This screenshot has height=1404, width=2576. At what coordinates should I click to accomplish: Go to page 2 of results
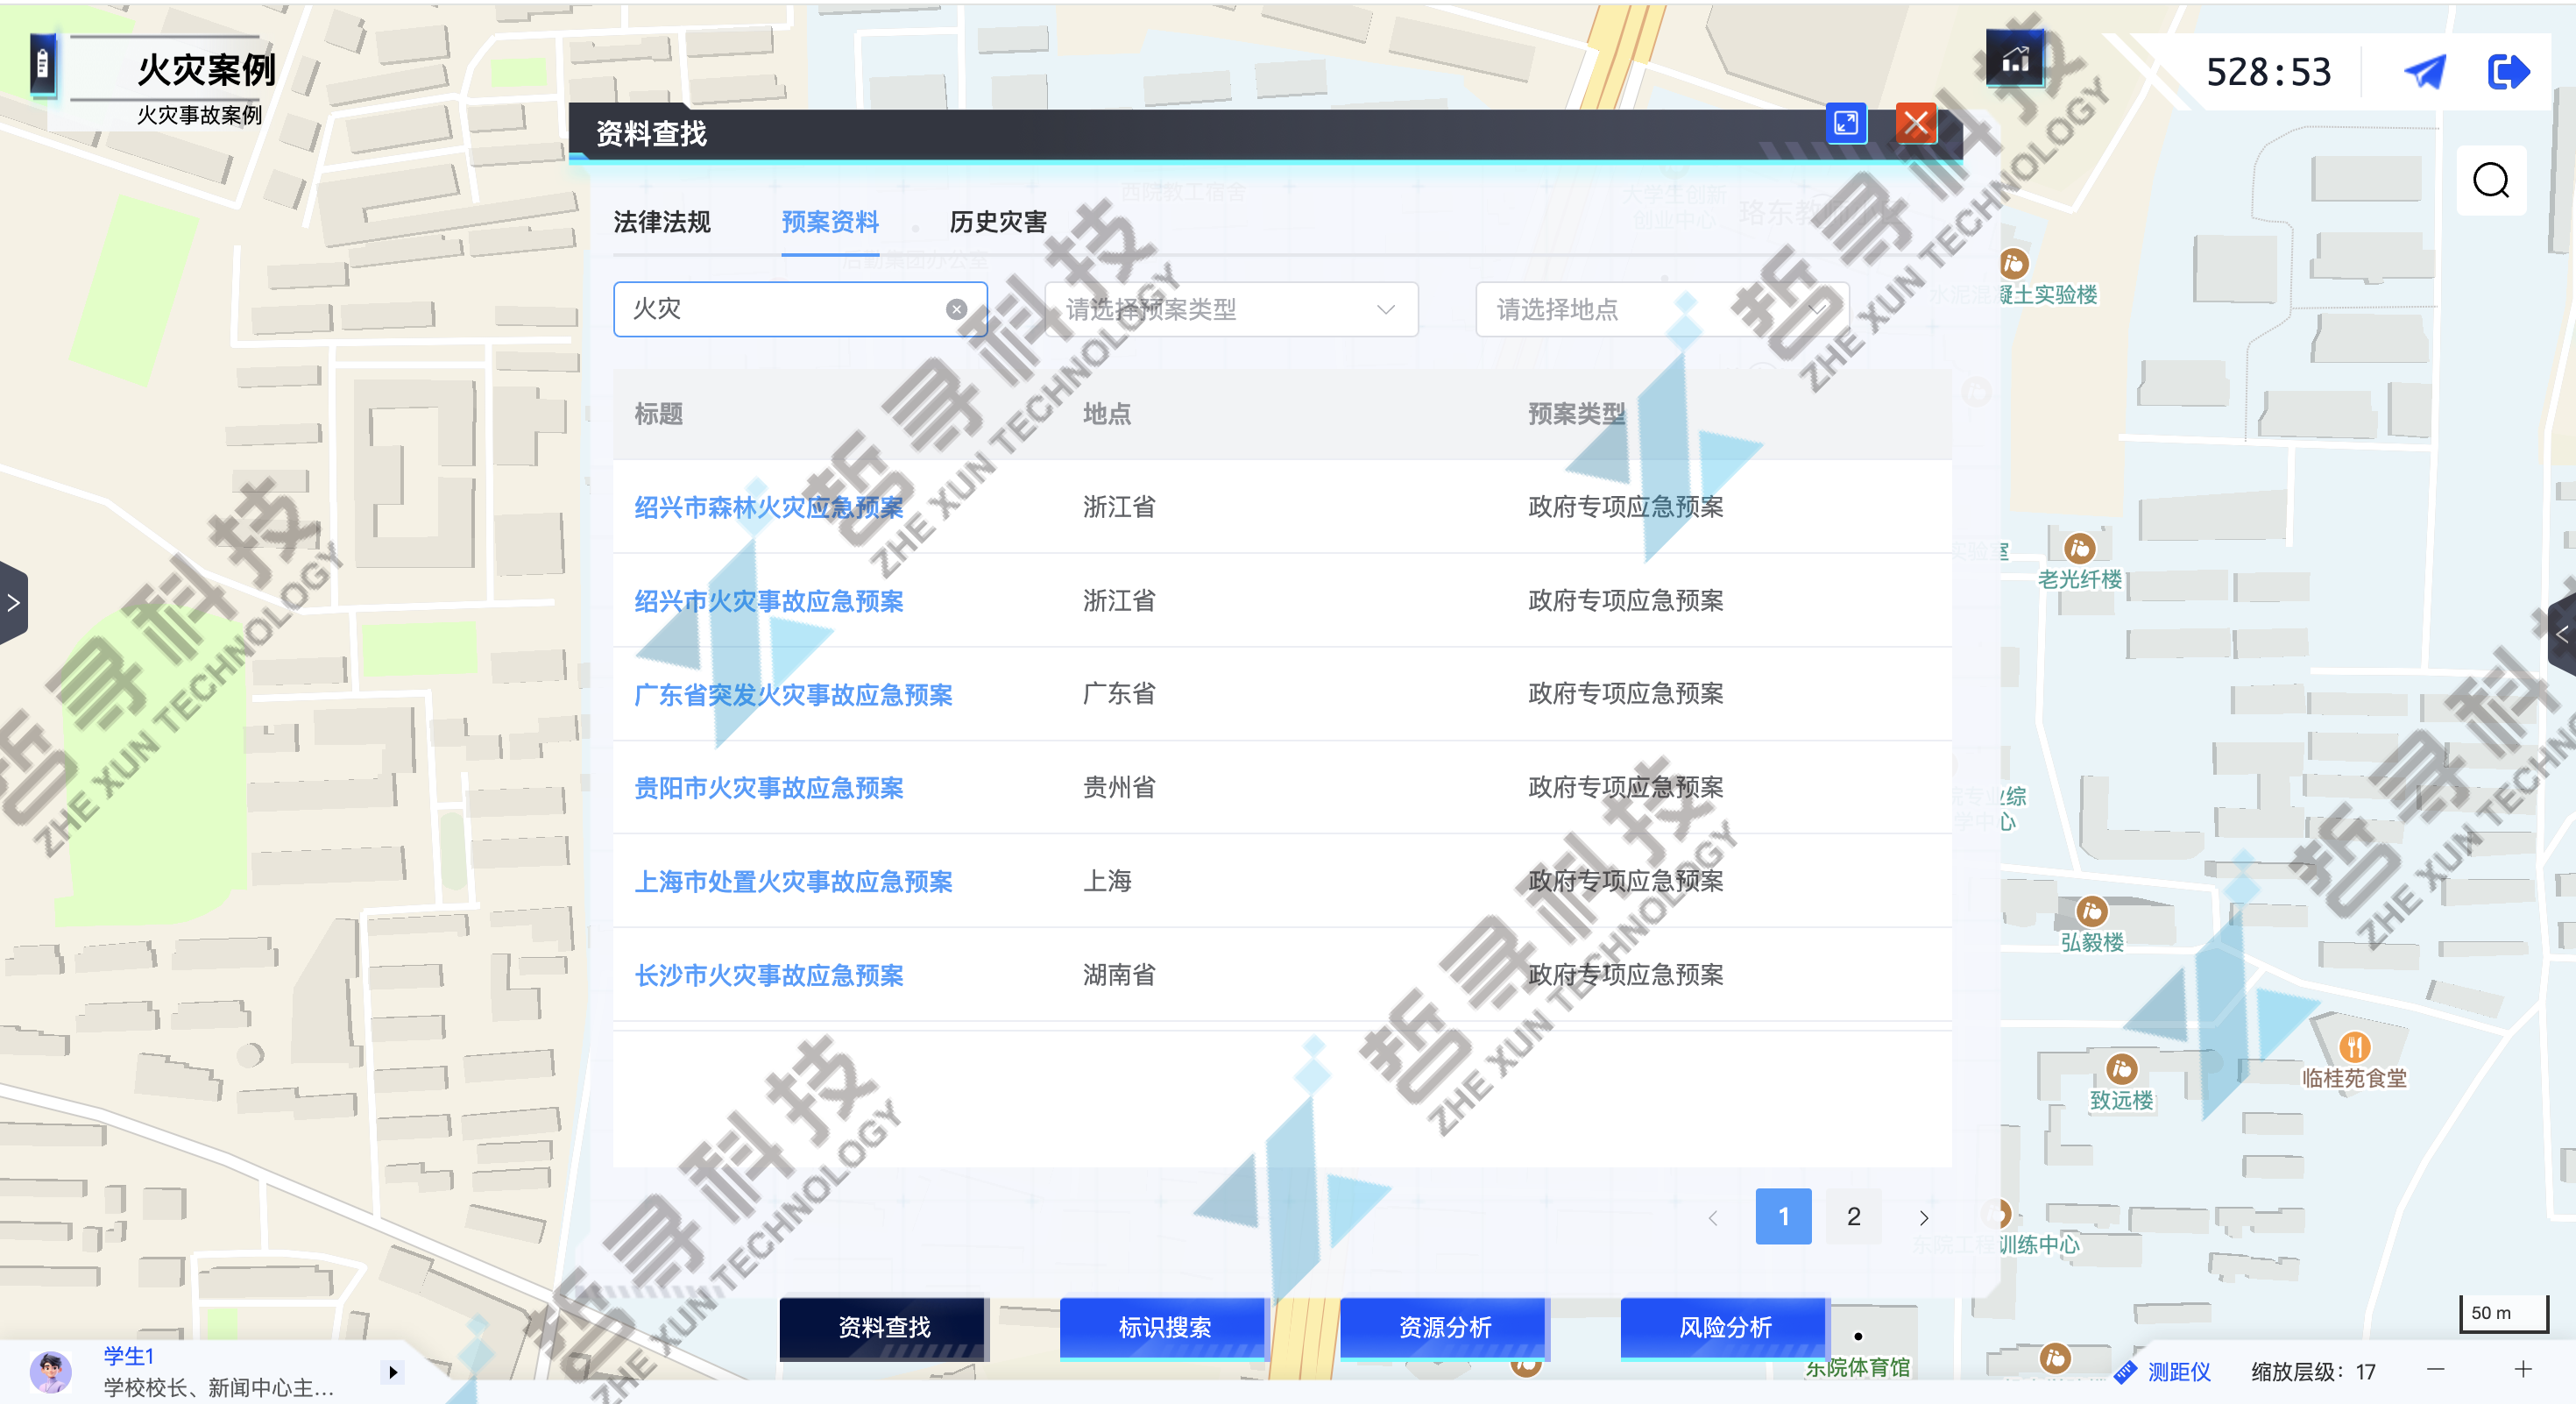pyautogui.click(x=1853, y=1216)
